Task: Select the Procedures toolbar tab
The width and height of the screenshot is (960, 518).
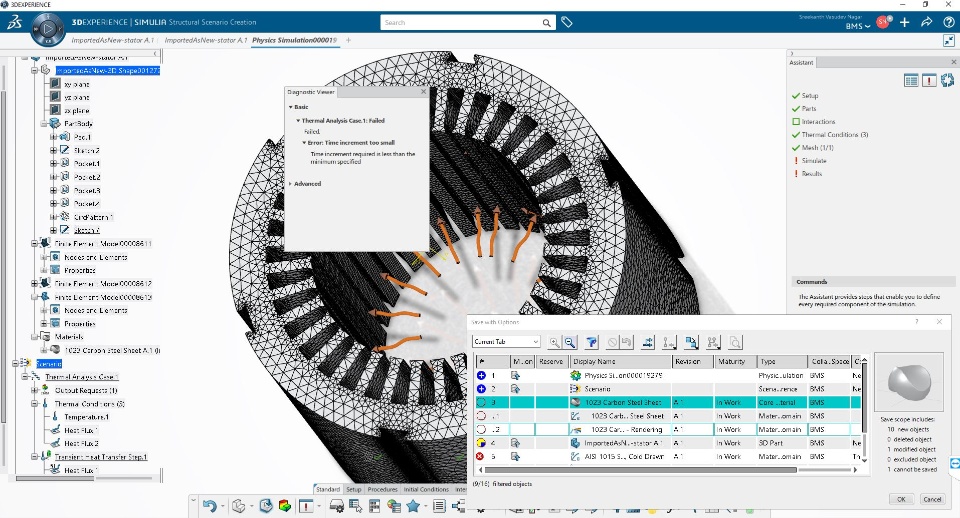Action: [x=383, y=489]
